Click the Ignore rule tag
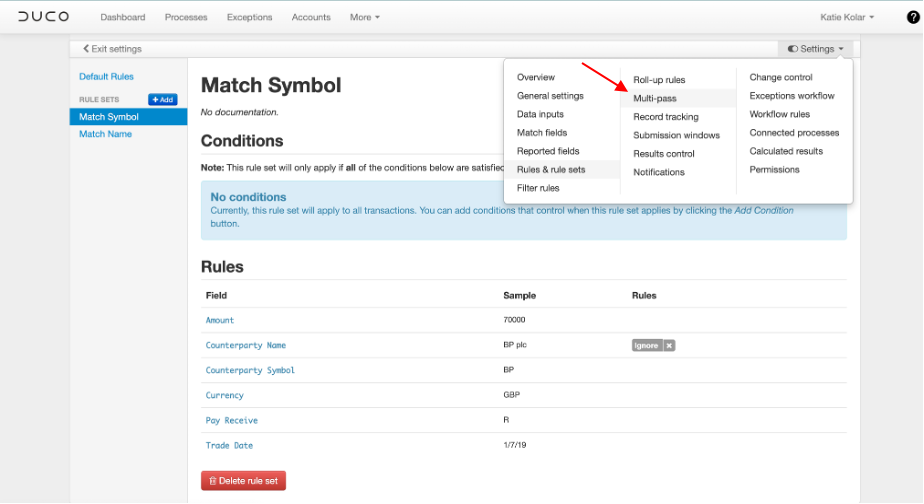This screenshot has height=504, width=924. point(646,346)
